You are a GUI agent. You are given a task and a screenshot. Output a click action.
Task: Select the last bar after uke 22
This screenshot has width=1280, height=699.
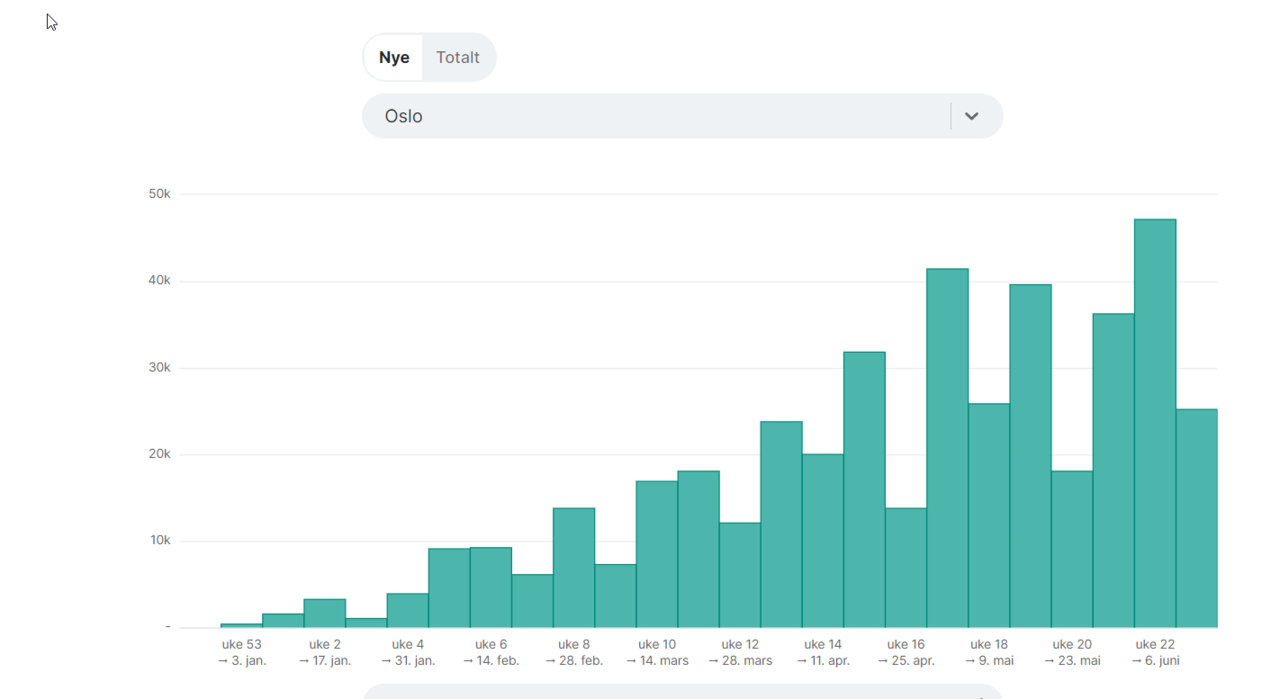tap(1197, 518)
